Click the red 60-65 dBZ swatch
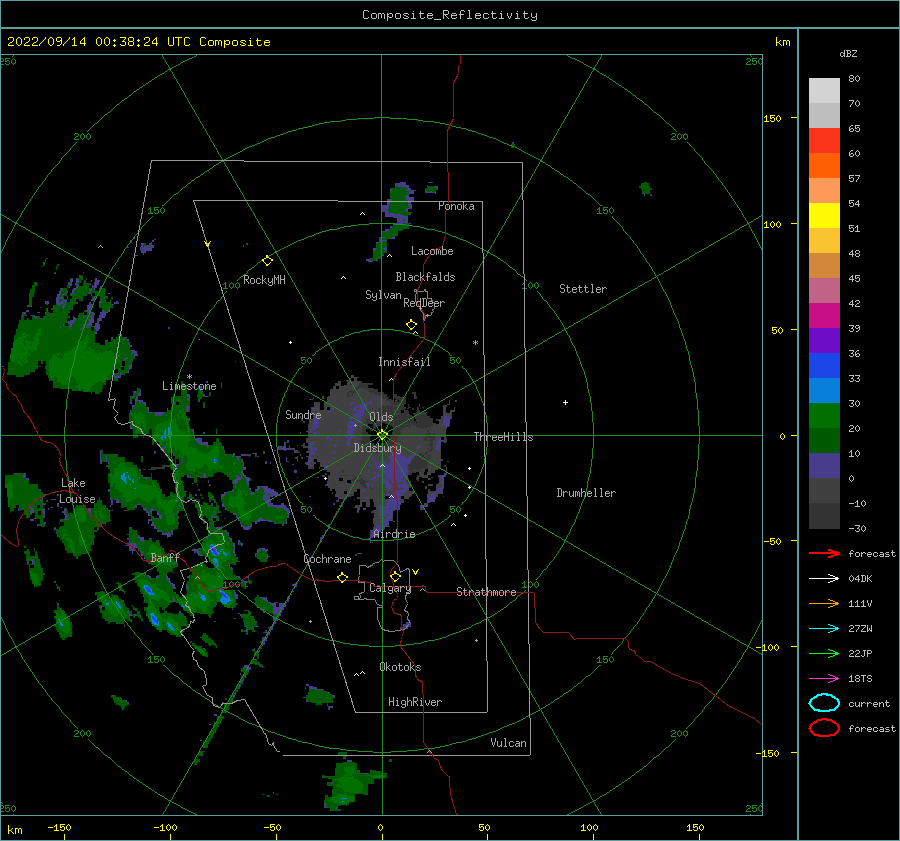The image size is (900, 841). pyautogui.click(x=824, y=141)
